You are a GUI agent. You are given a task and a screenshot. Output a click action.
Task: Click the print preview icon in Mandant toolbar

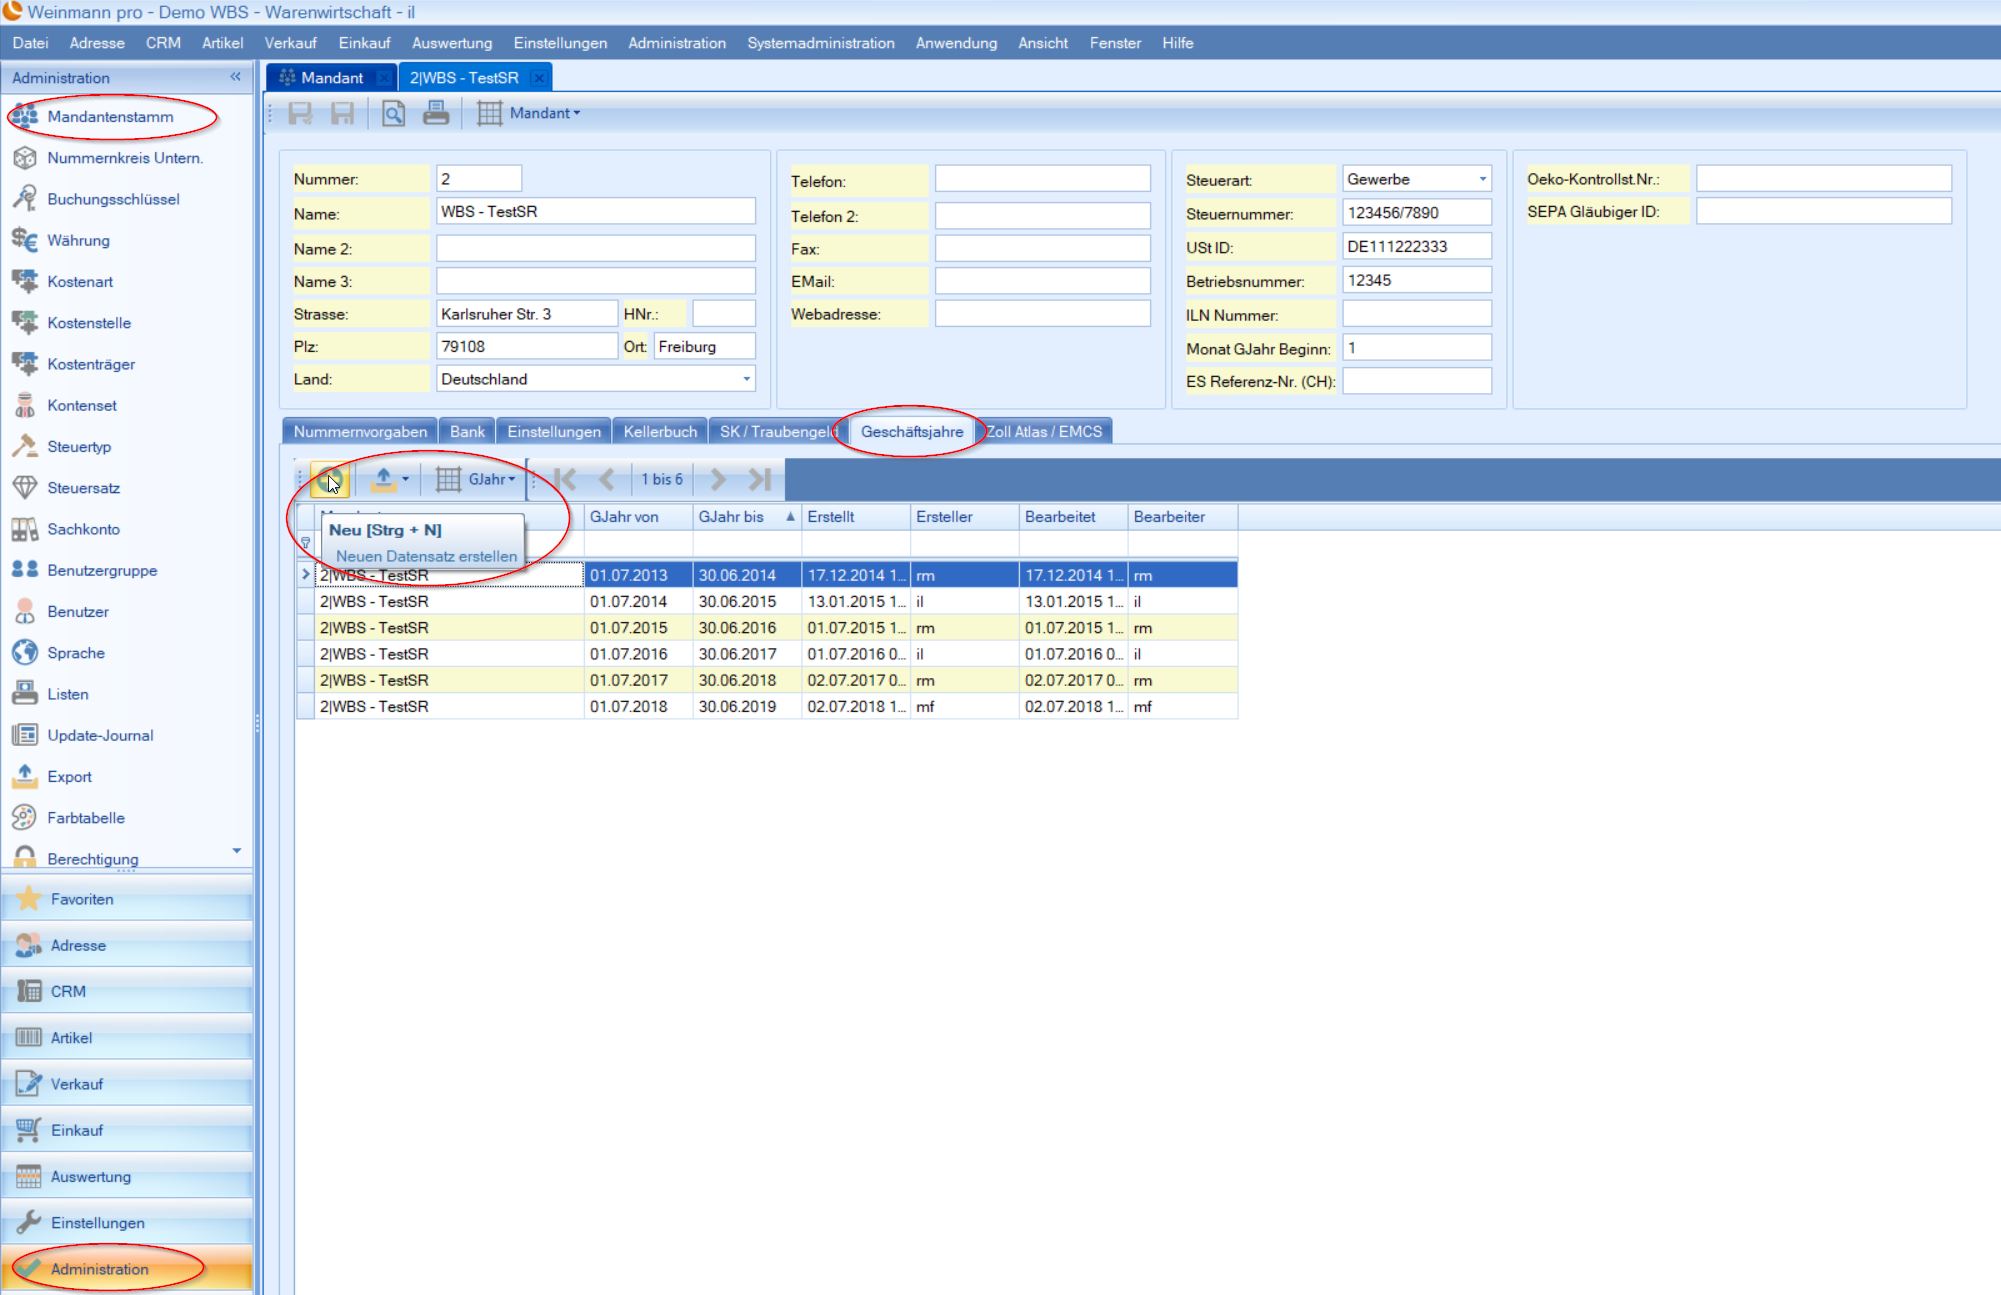pyautogui.click(x=393, y=113)
